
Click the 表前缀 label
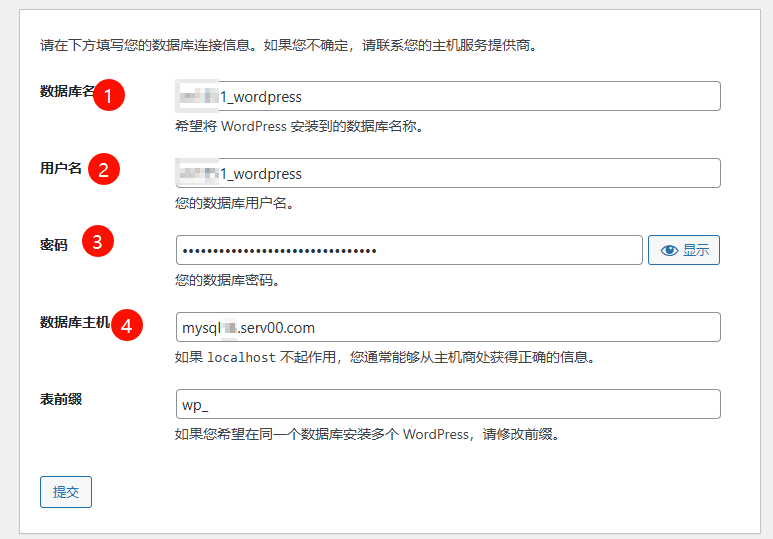coord(61,399)
